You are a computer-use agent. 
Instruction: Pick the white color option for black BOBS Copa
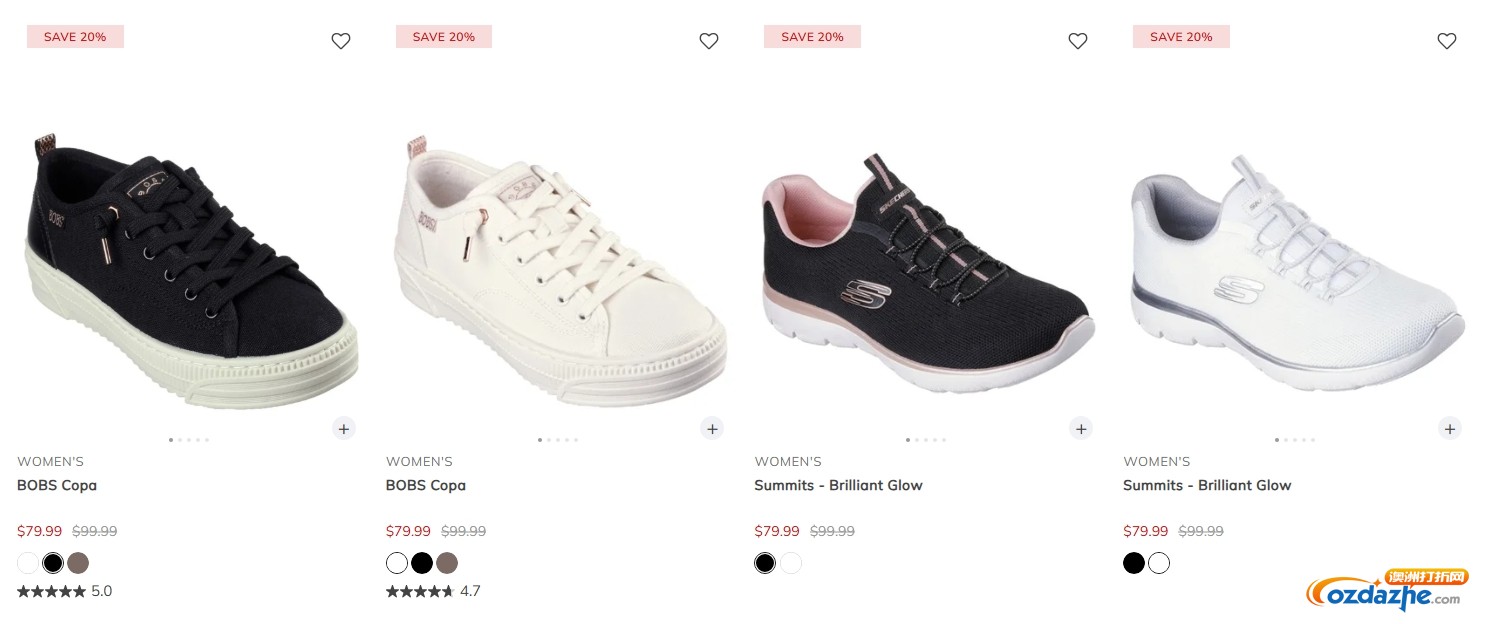28,563
